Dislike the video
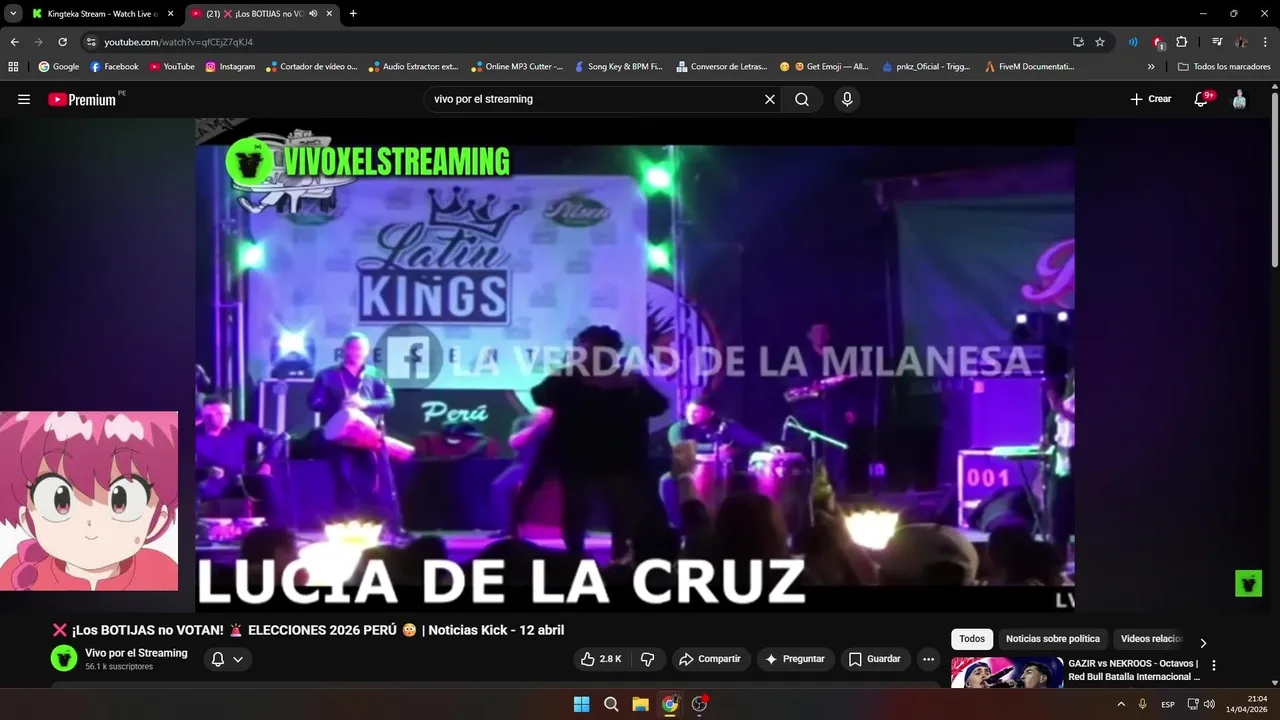 point(648,659)
